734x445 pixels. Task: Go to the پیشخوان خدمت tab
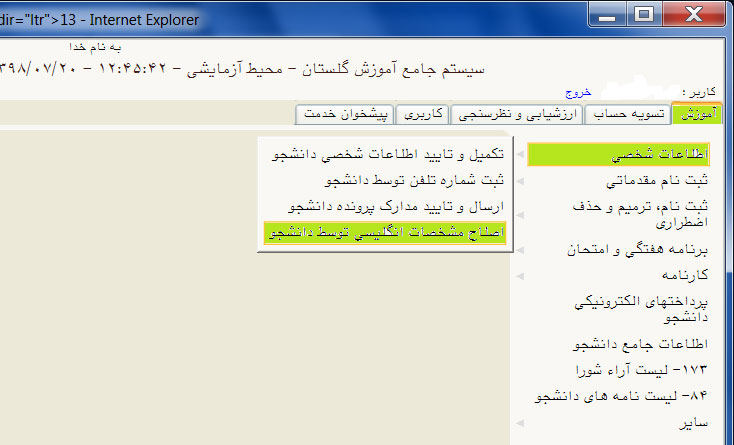pos(347,114)
